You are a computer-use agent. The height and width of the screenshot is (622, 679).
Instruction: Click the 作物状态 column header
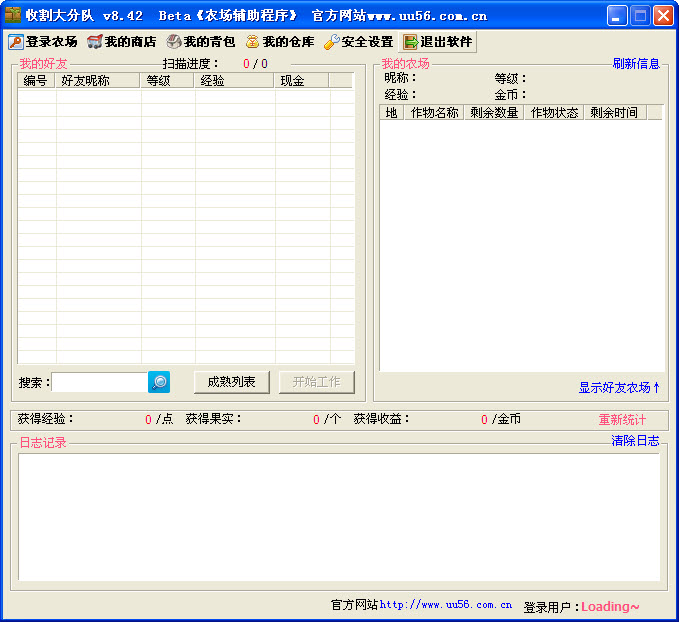click(554, 113)
